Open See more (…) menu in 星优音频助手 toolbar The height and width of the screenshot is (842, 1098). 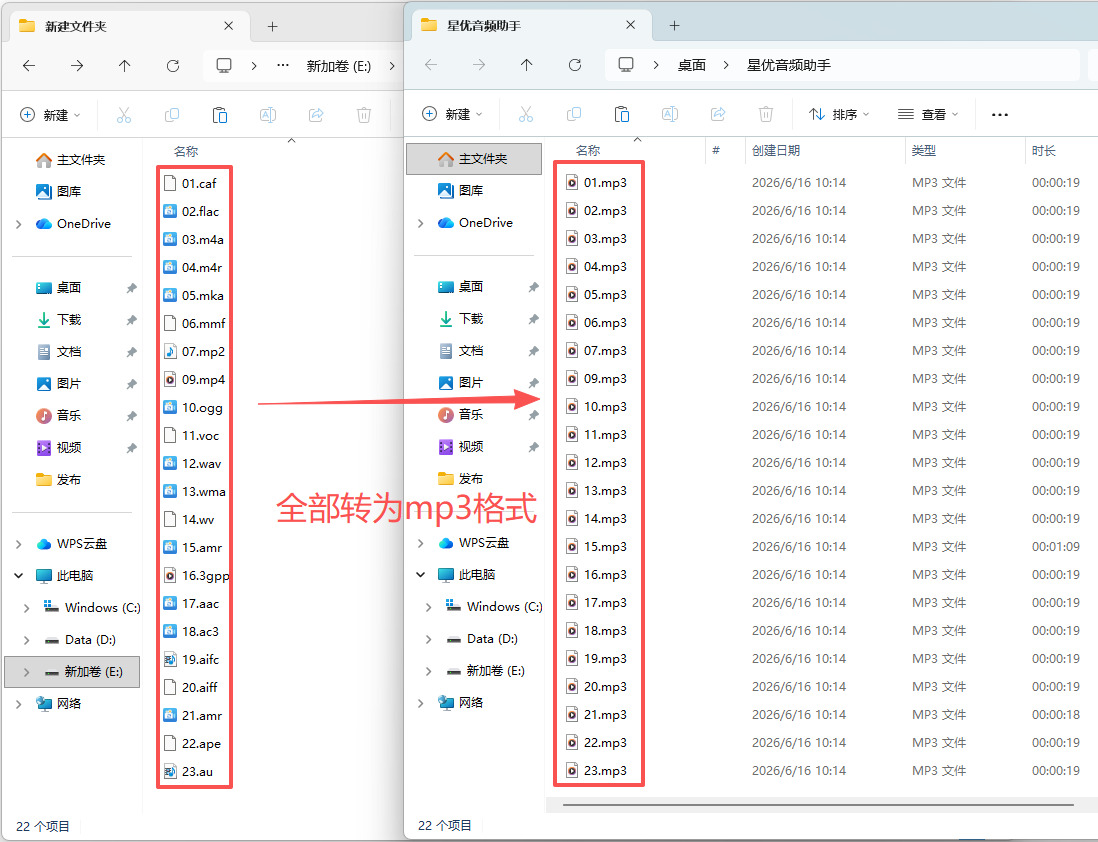coord(1000,114)
